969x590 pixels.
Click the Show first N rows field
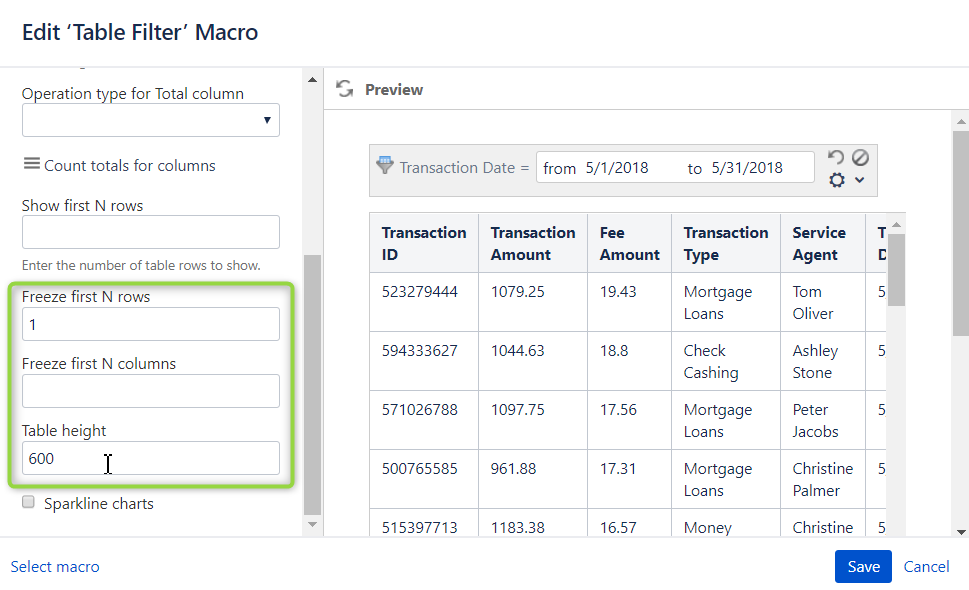click(x=150, y=232)
